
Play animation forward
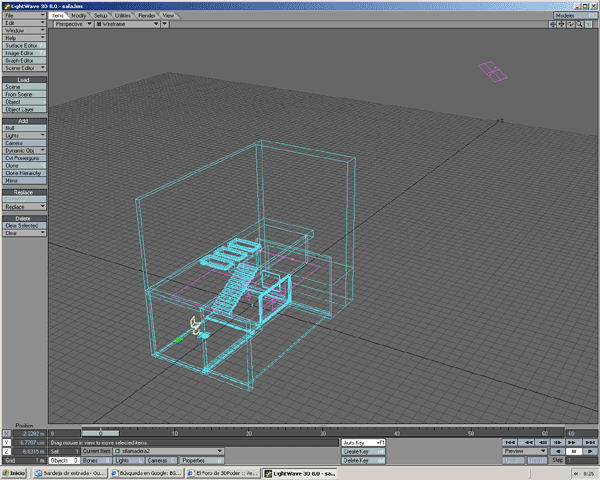590,451
